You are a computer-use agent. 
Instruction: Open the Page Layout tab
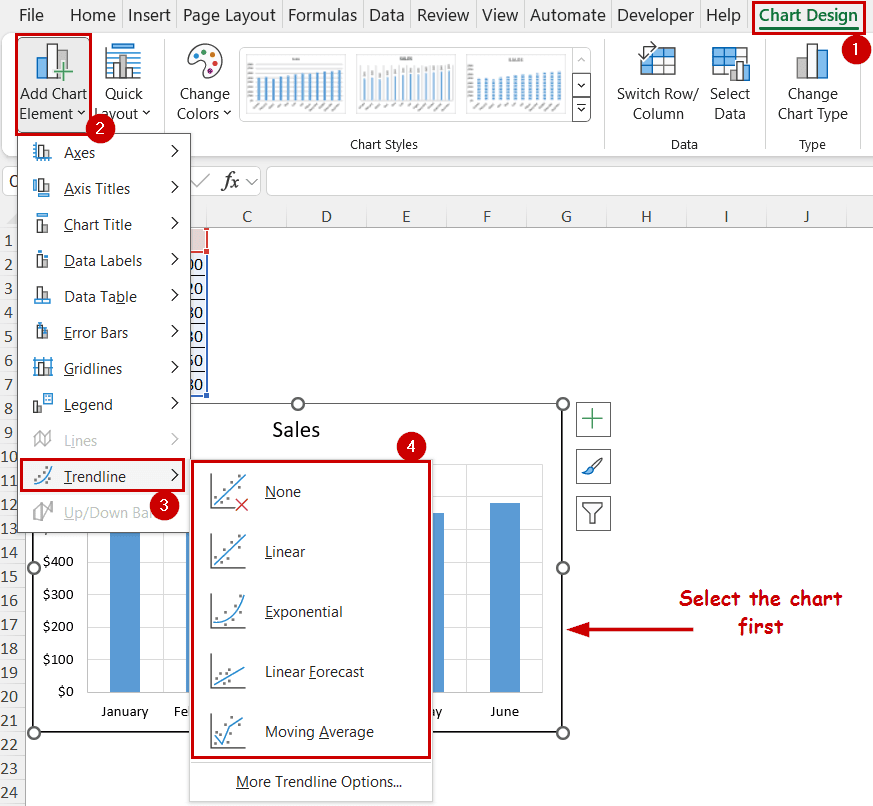tap(229, 15)
